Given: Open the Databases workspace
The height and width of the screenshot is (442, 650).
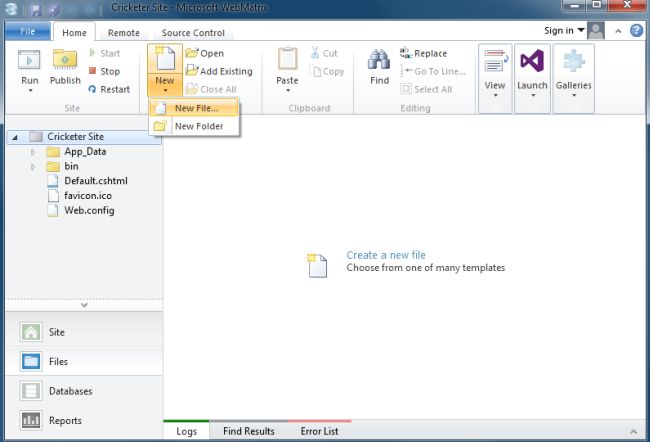Looking at the screenshot, I should (x=85, y=391).
